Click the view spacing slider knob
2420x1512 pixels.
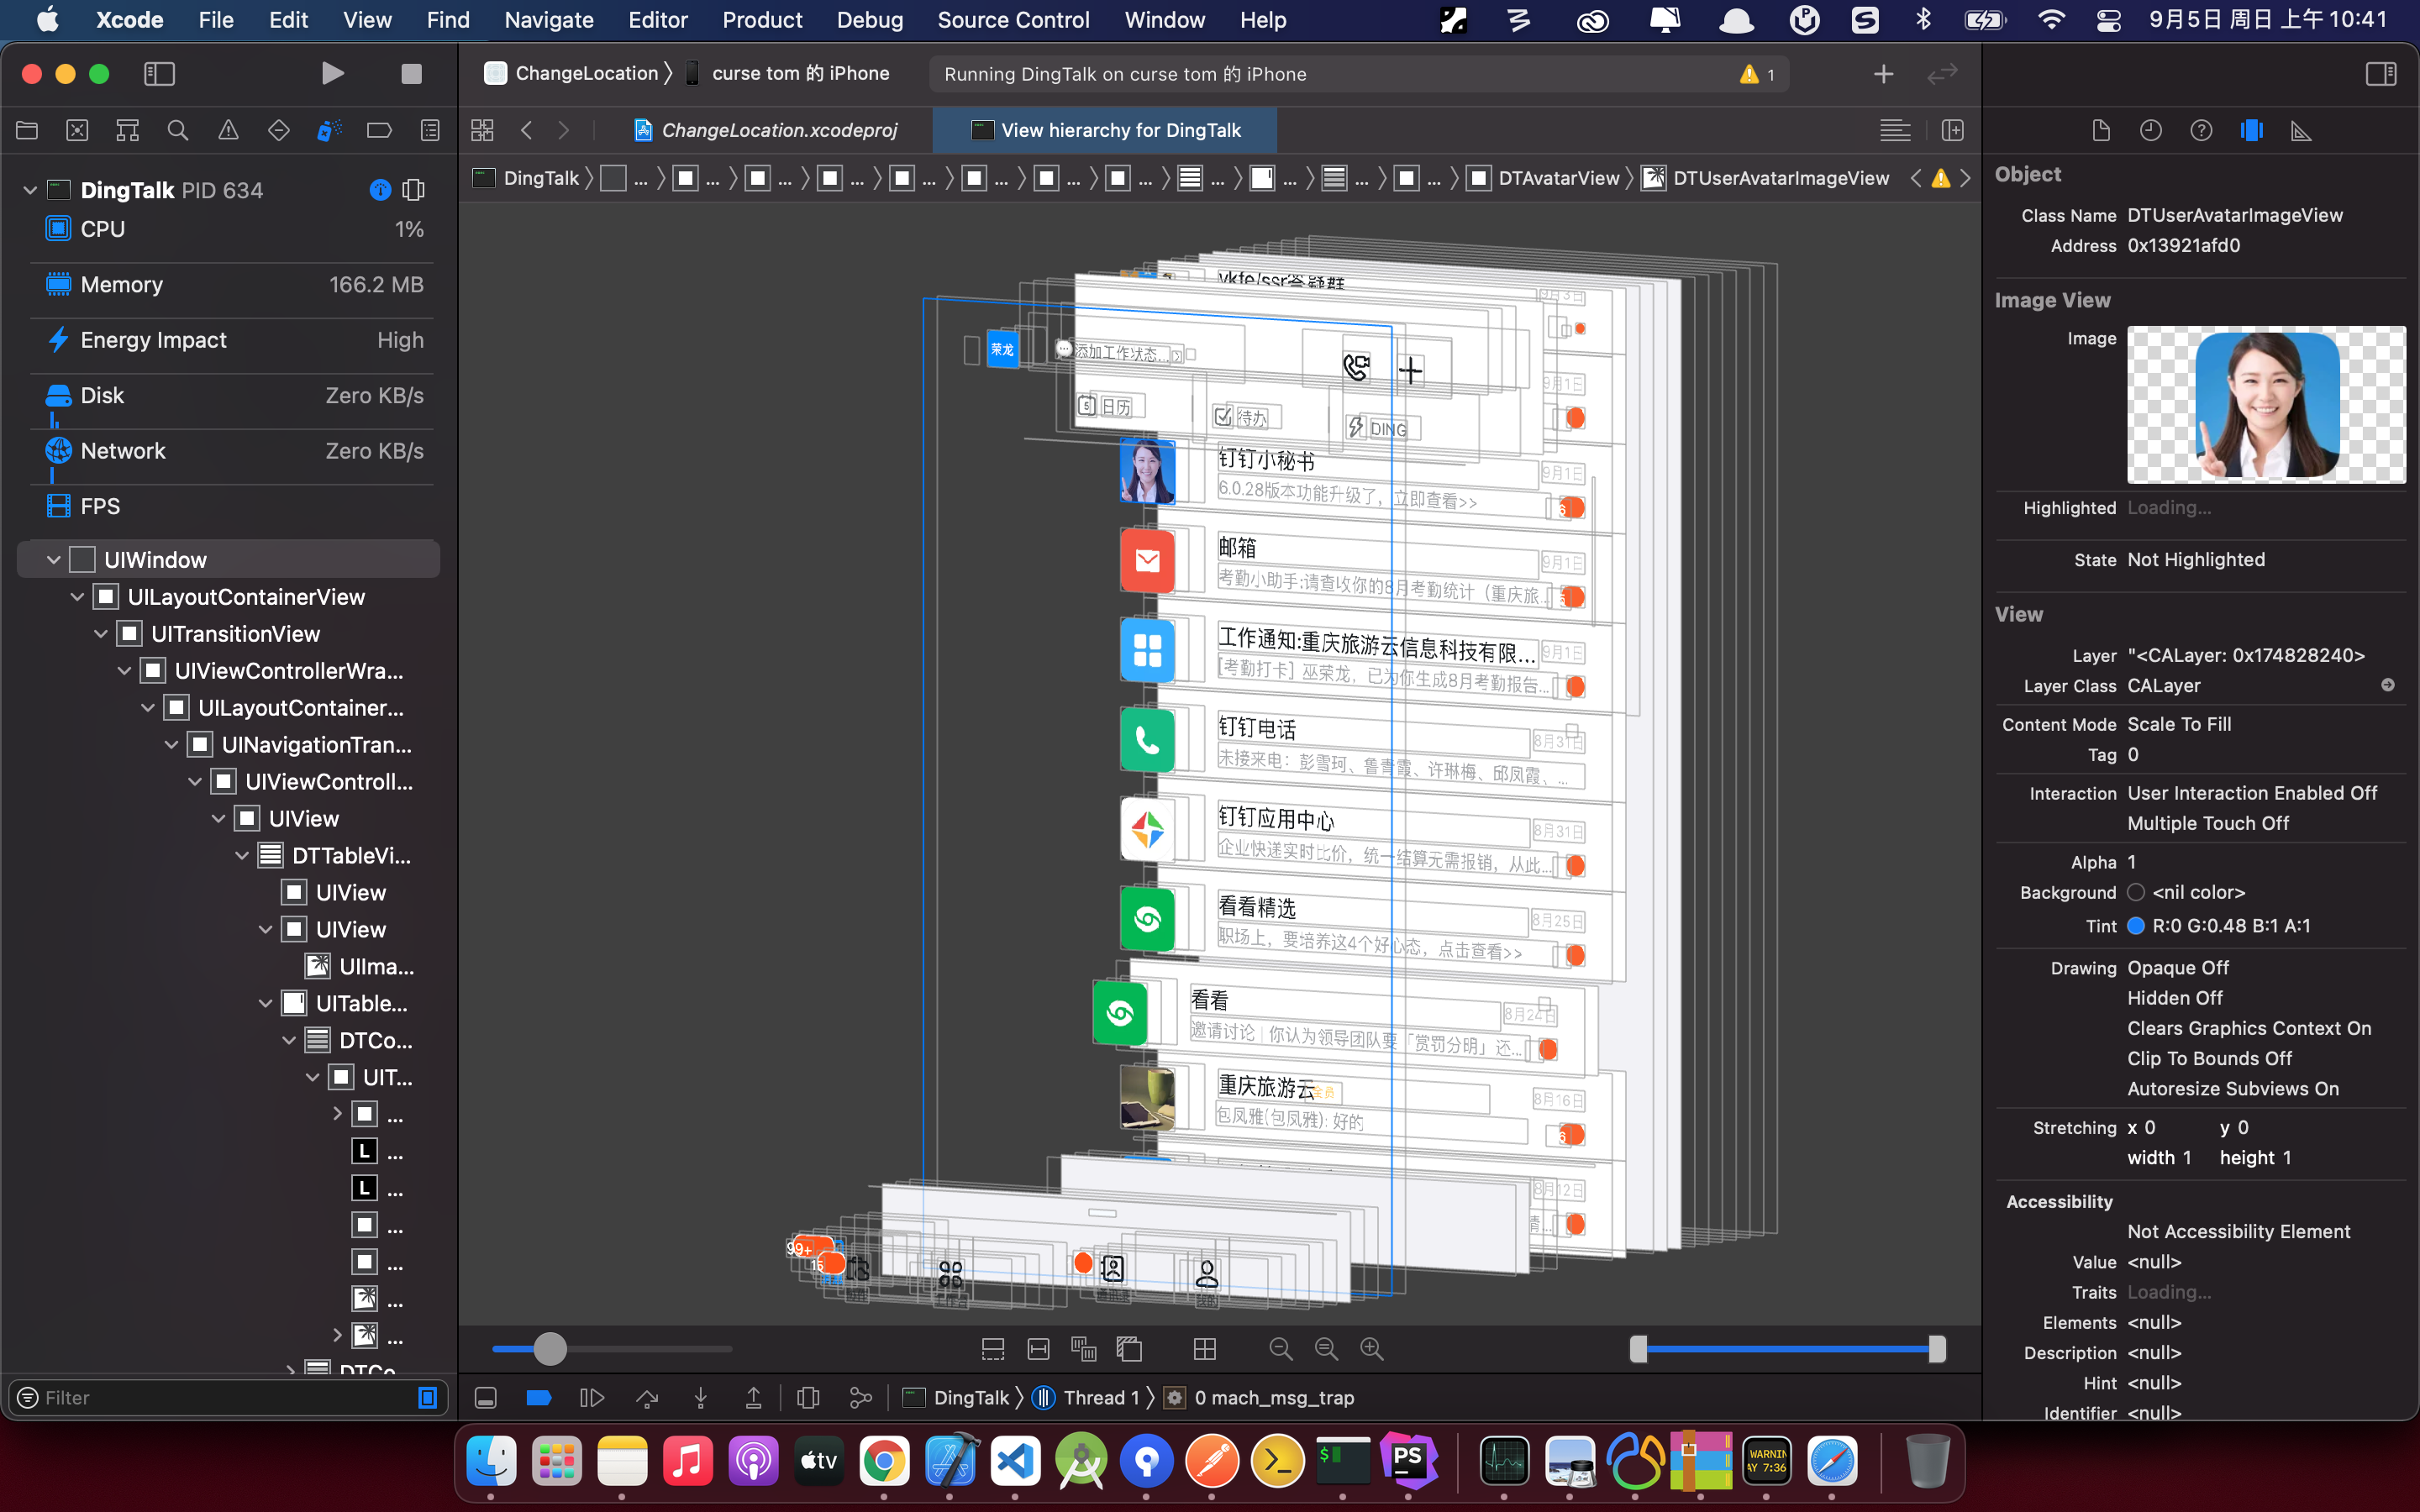550,1349
